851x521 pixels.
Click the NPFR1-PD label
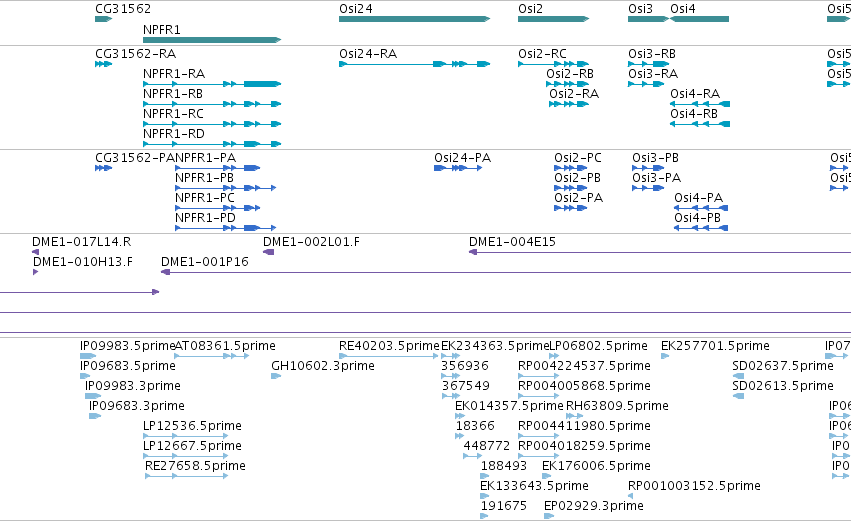[205, 218]
